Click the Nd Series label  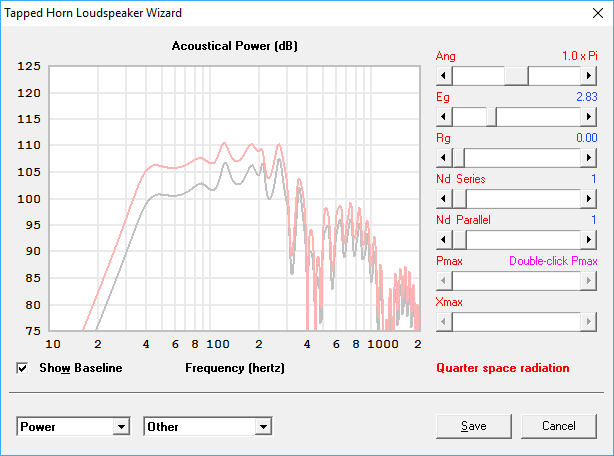(460, 179)
